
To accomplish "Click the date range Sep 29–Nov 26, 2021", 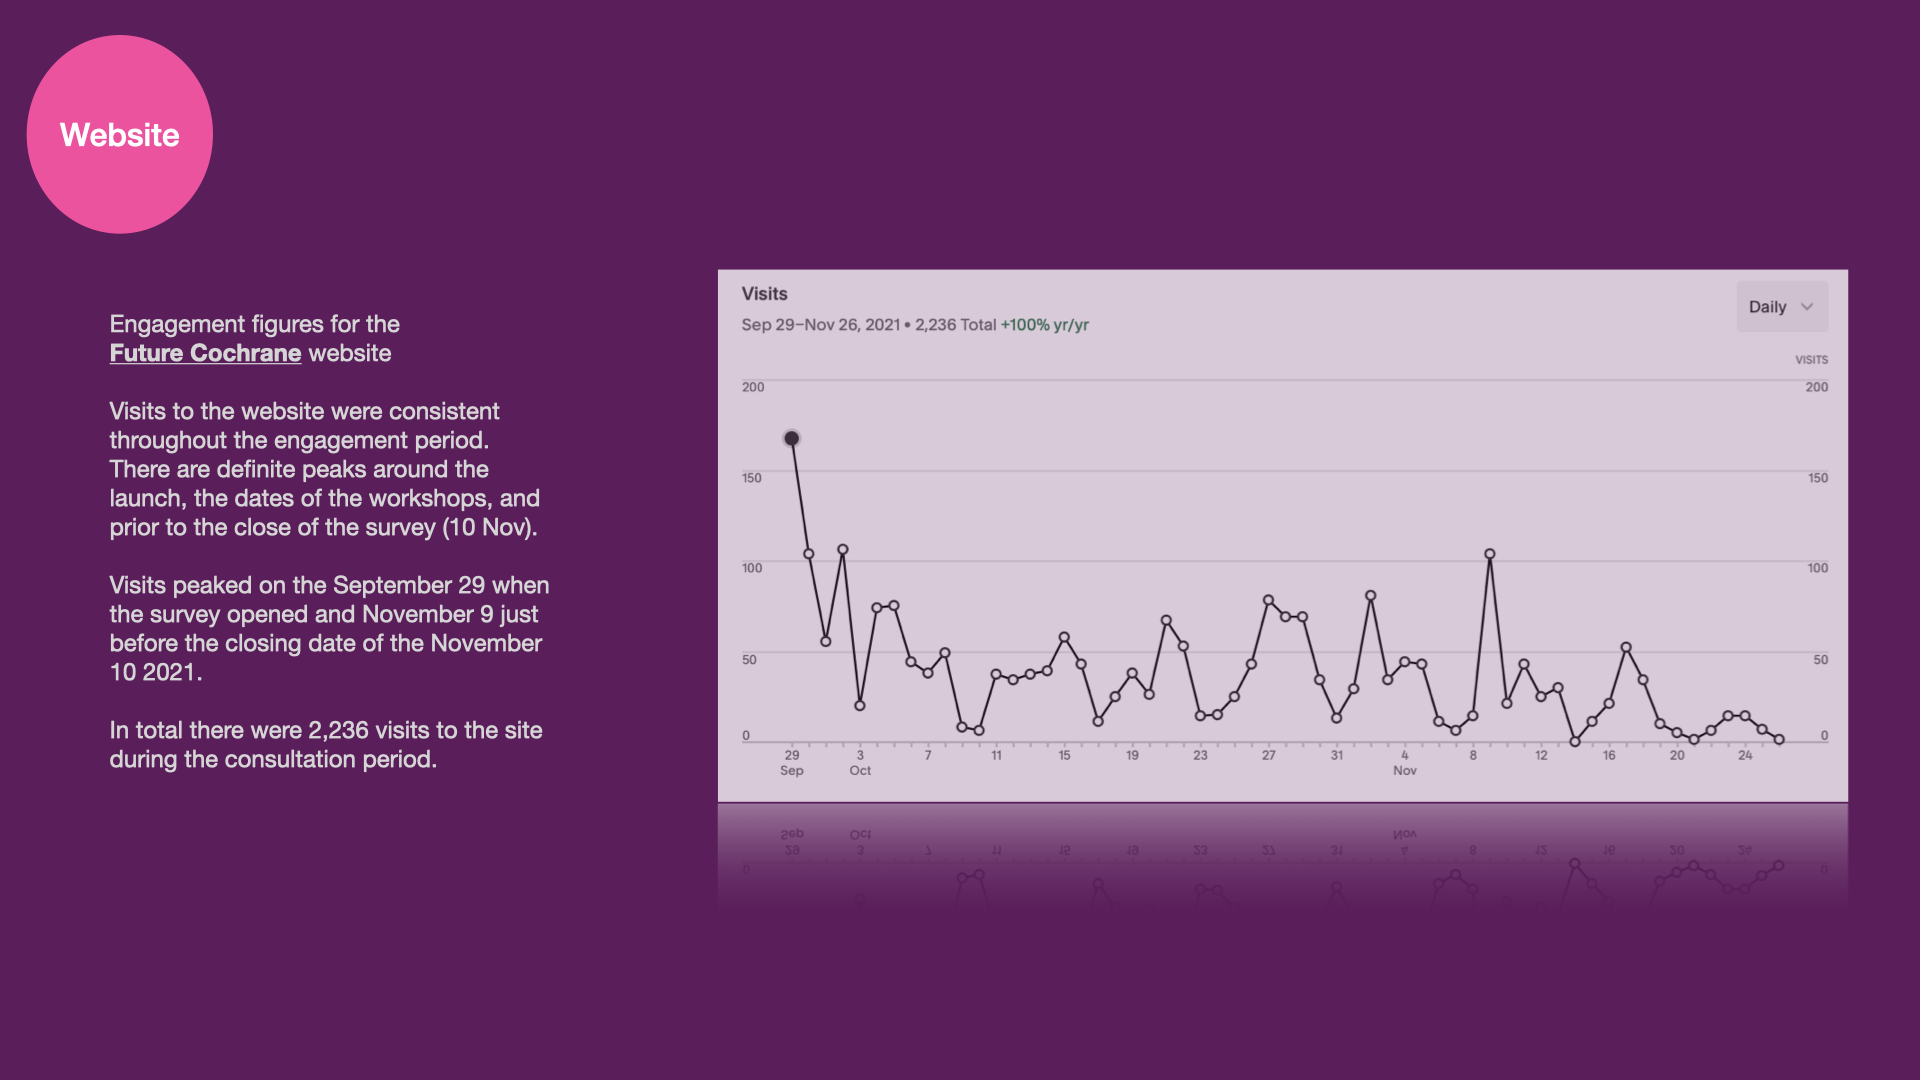I will coord(820,325).
